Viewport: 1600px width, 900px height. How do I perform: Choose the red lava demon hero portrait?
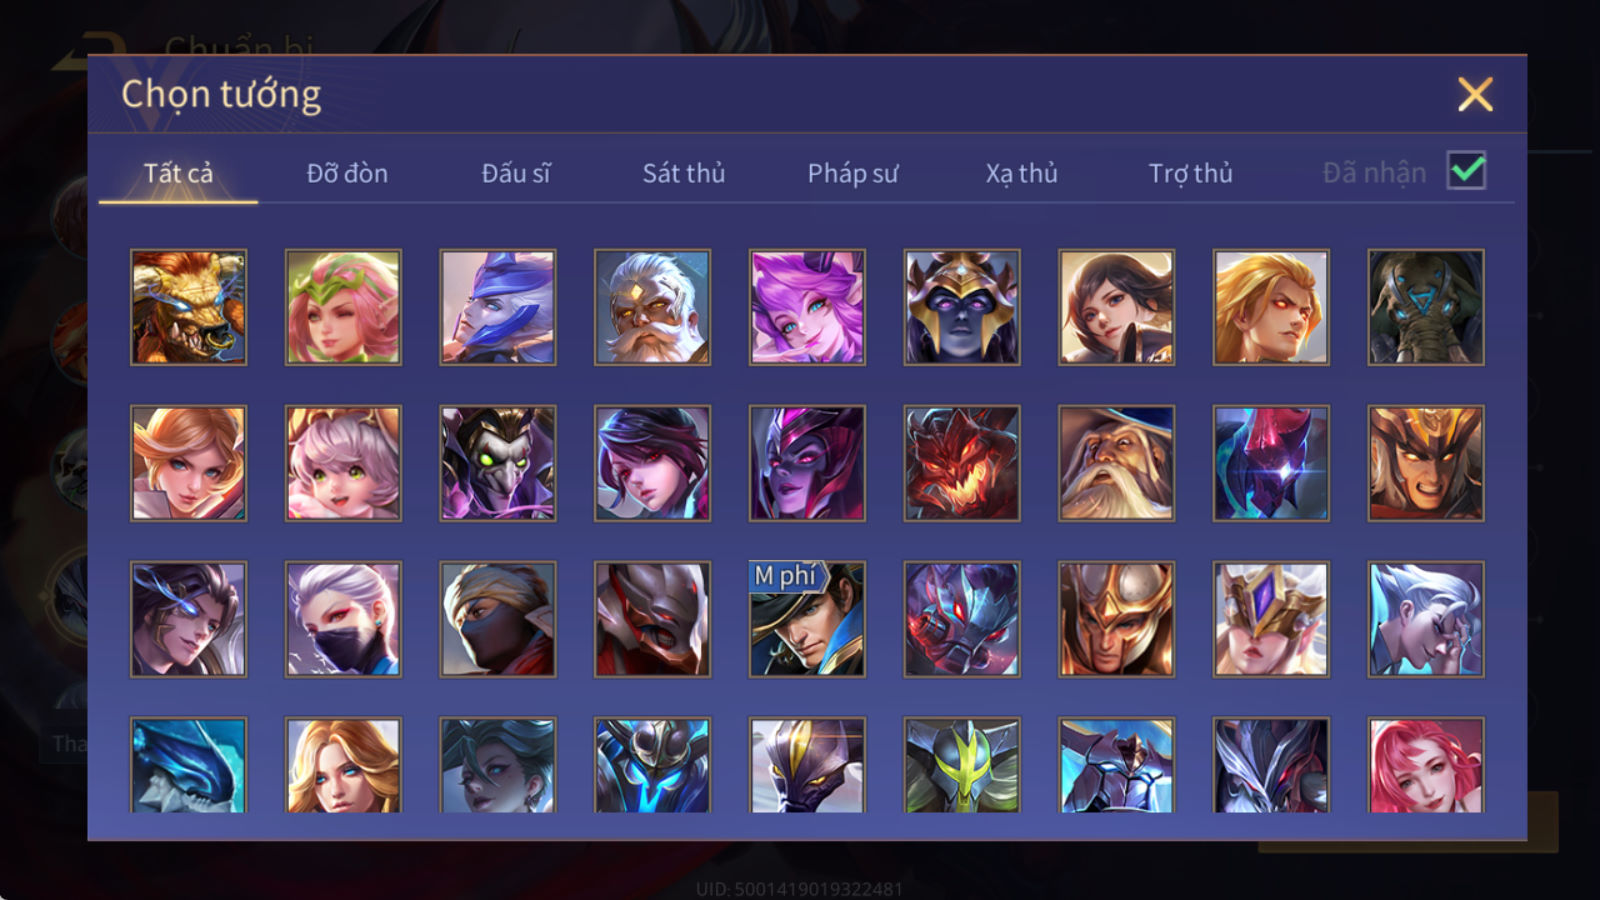962,463
